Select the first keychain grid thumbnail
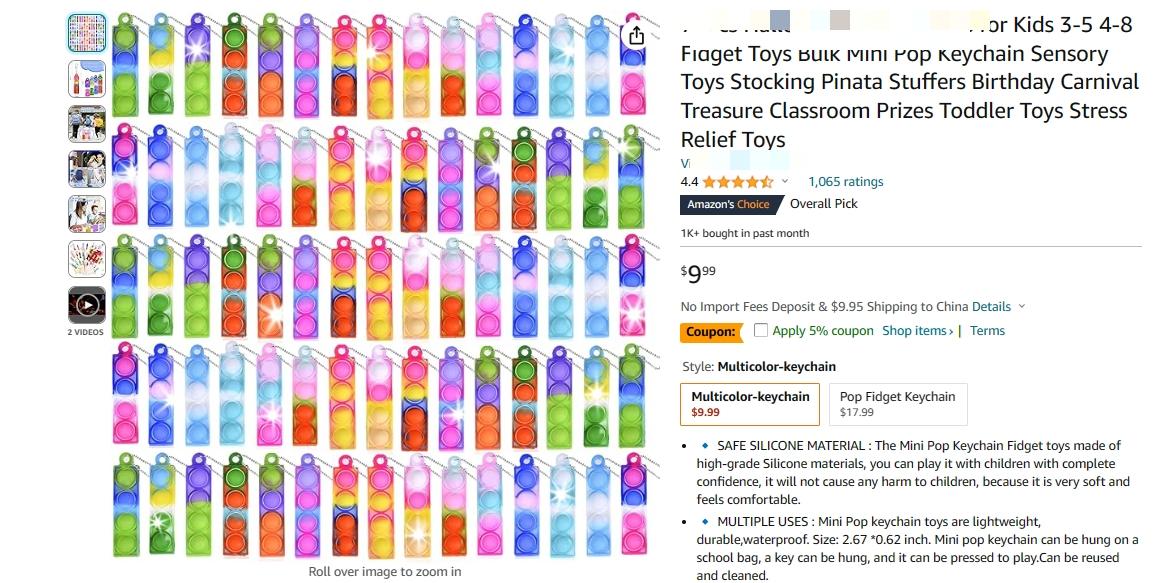 86,33
